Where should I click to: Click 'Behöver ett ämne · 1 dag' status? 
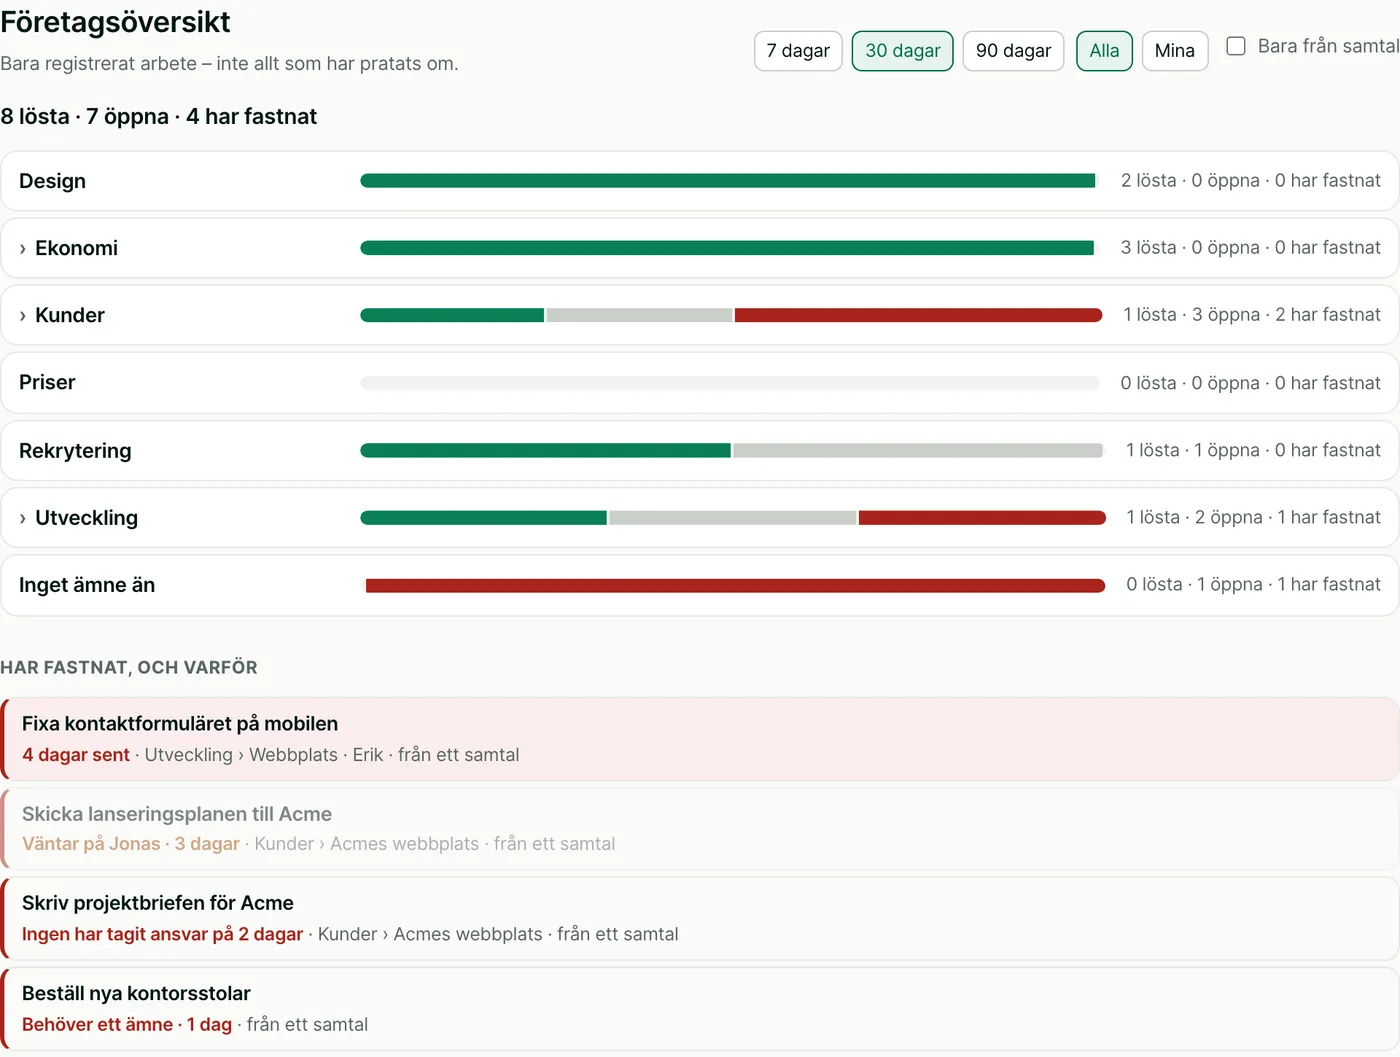coord(127,1025)
